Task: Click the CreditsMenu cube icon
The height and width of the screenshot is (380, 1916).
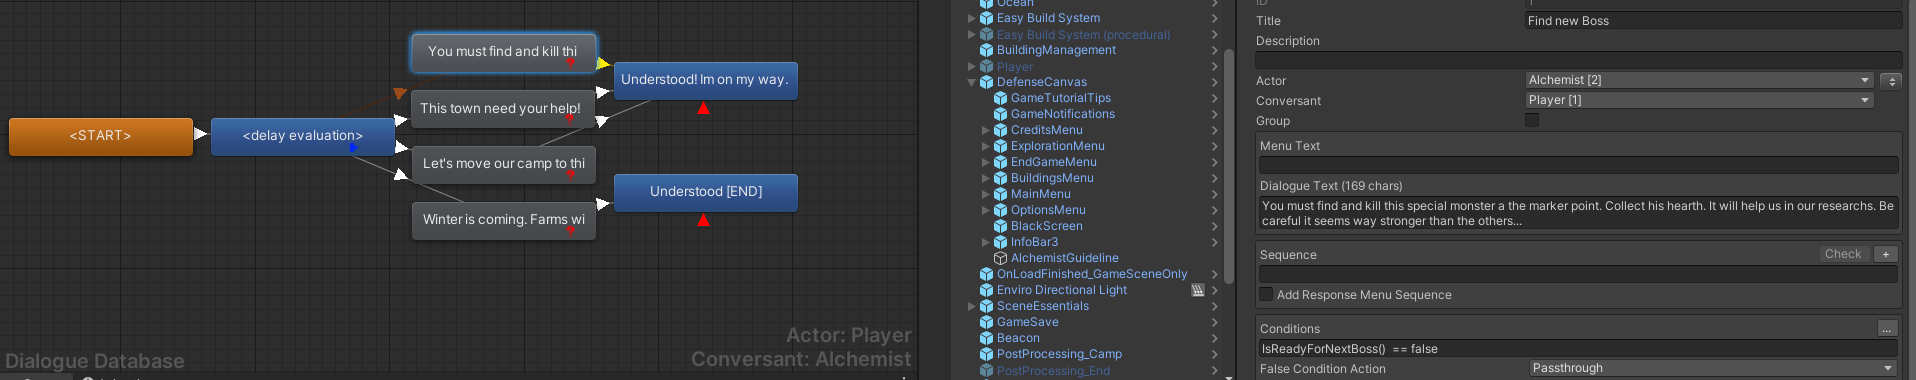Action: point(1000,130)
